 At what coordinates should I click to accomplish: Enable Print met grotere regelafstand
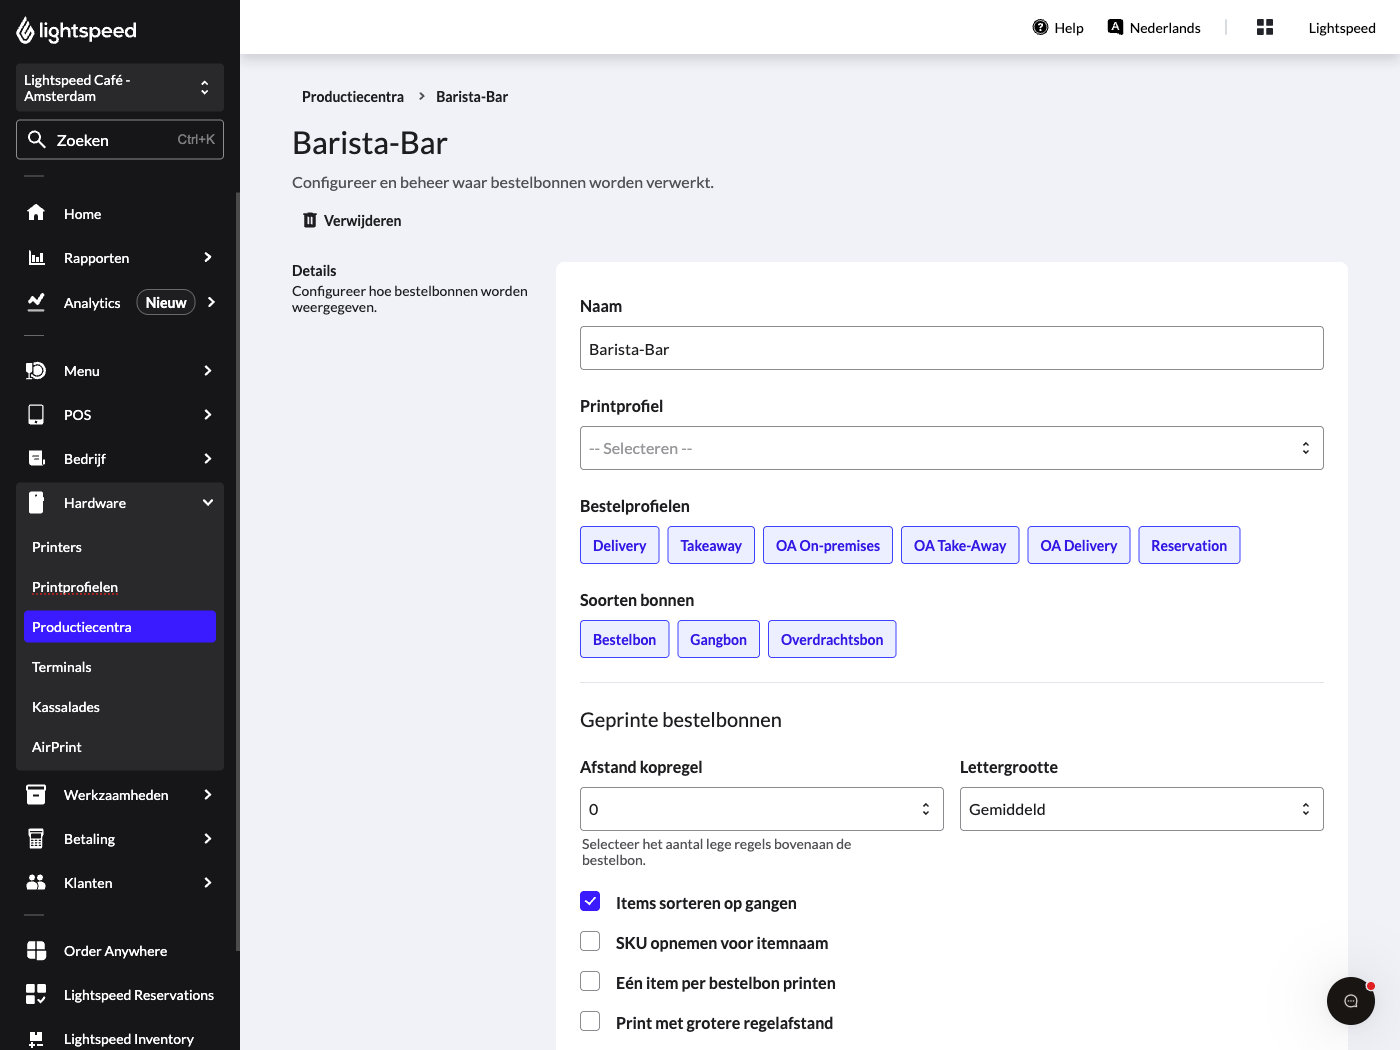click(590, 1021)
